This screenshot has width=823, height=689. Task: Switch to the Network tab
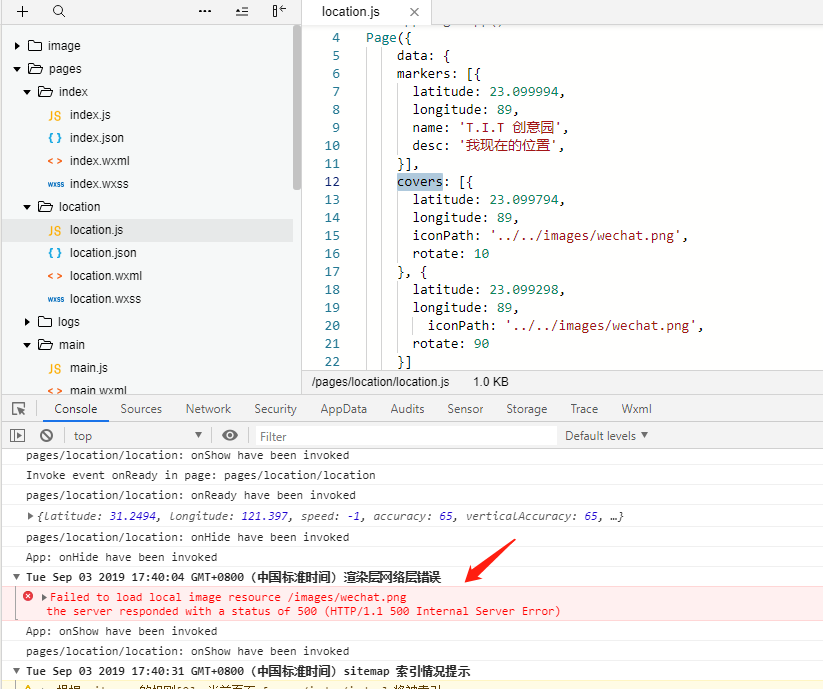pos(208,409)
